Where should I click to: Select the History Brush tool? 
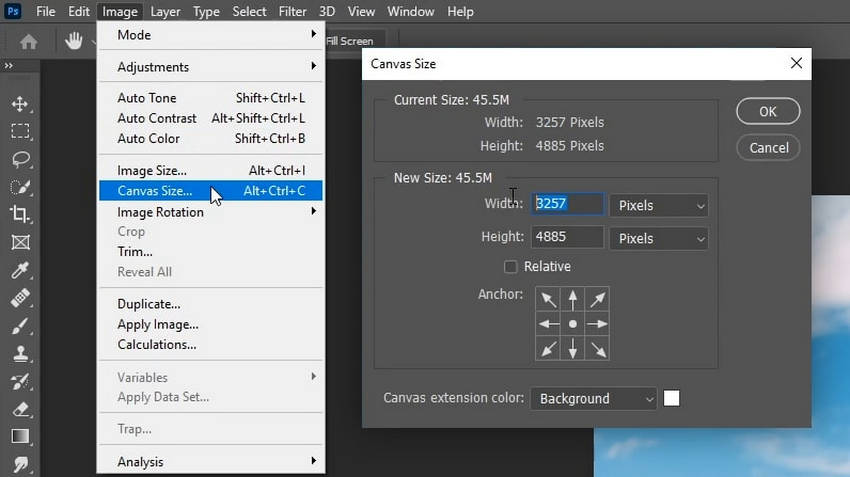(20, 382)
